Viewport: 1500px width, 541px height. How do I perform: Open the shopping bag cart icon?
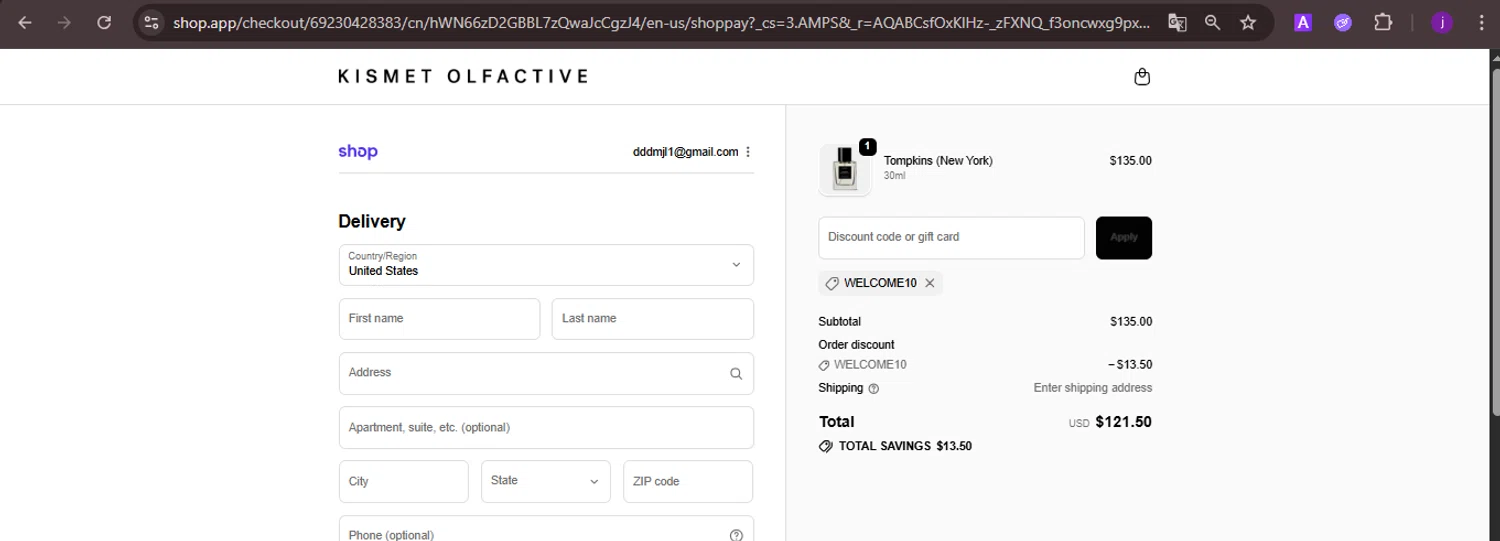(1142, 77)
